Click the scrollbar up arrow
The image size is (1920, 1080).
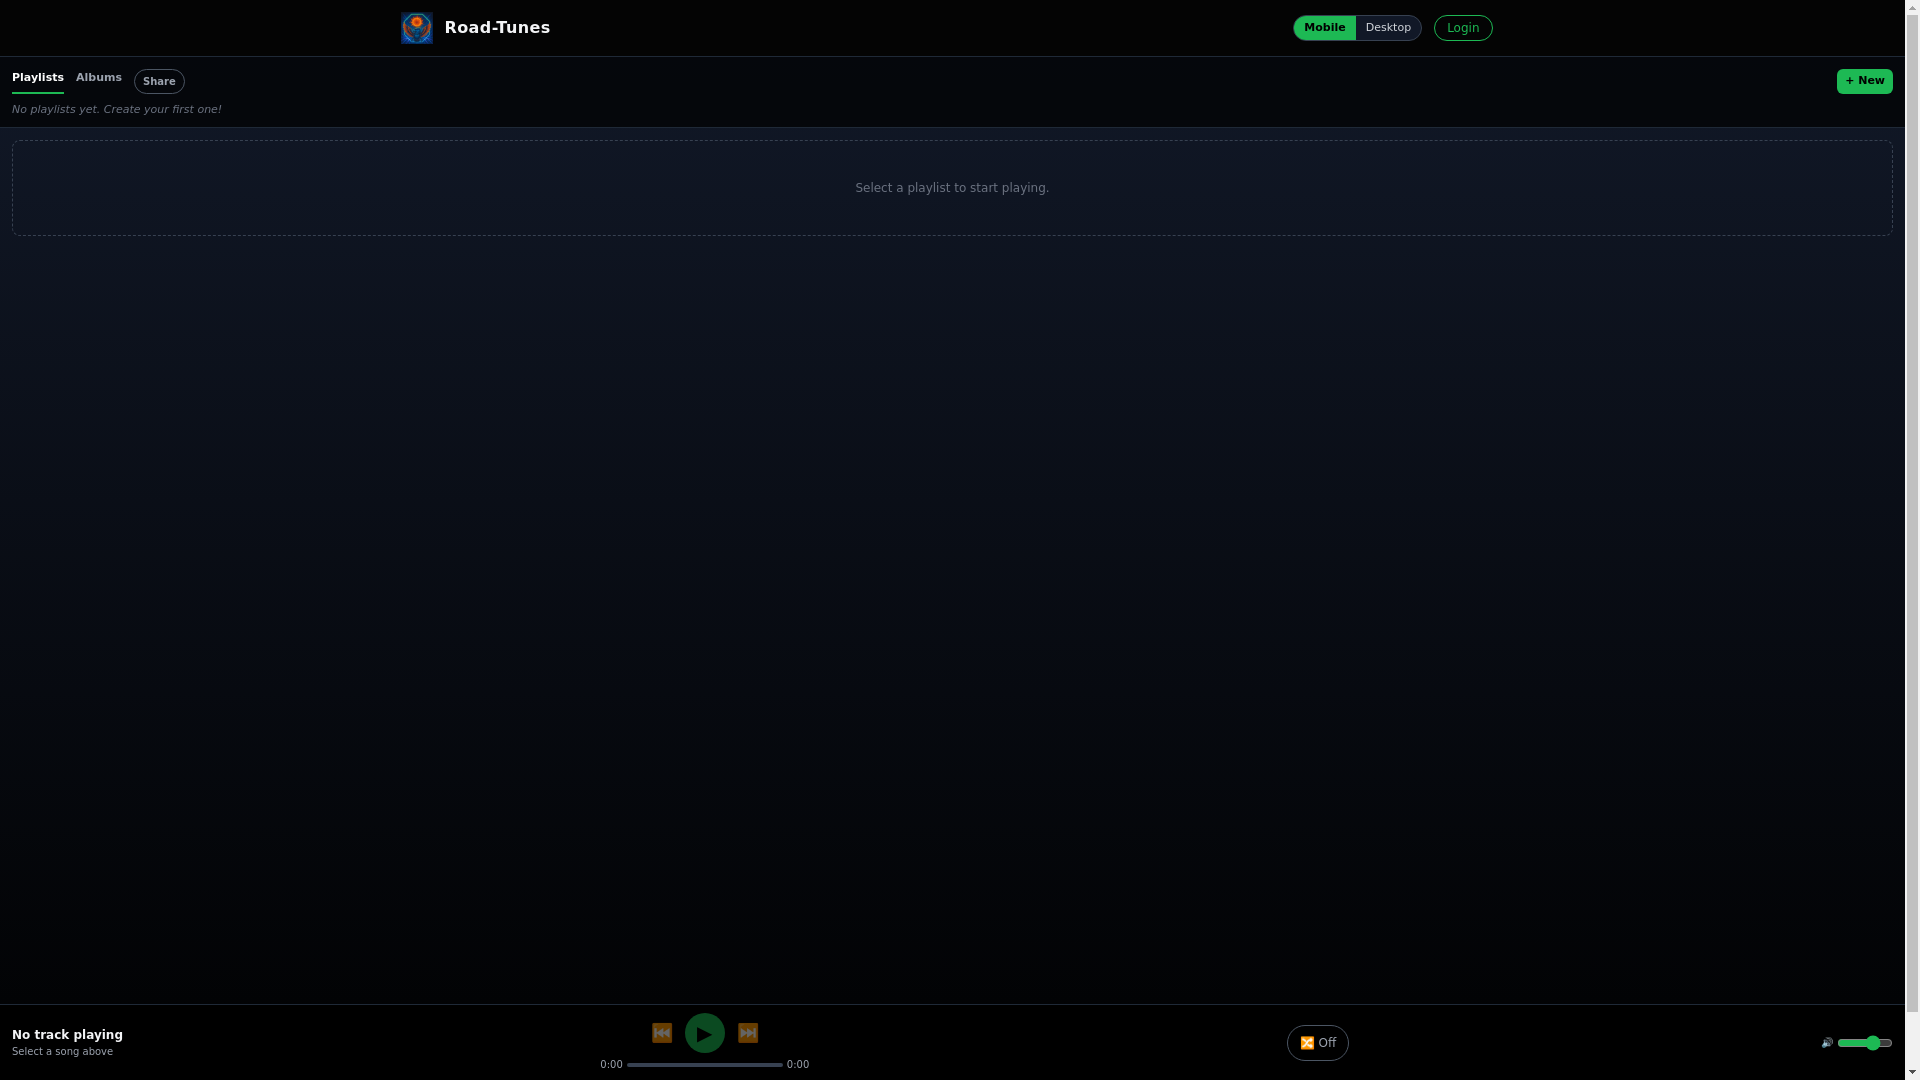click(1912, 7)
